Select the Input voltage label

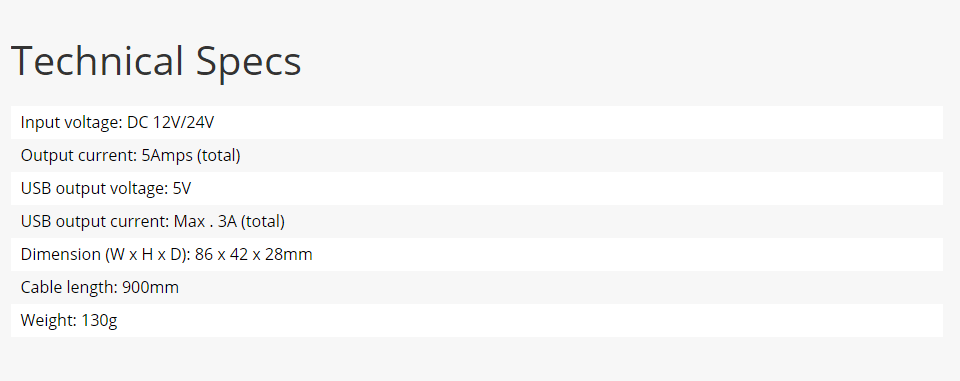coord(72,123)
